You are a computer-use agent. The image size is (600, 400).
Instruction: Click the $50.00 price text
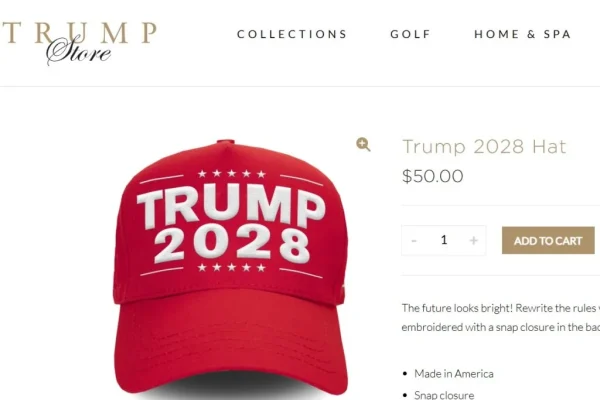pos(433,176)
